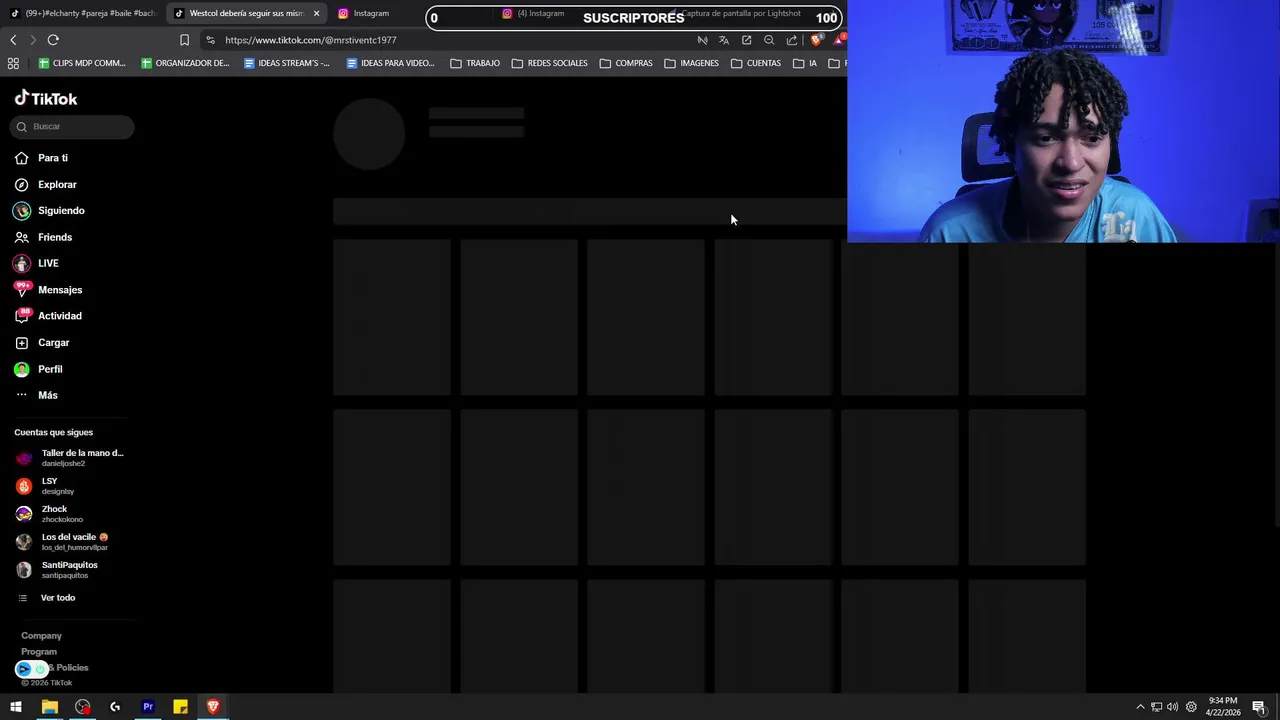Open the taskbar clock 9:34 PM
Image resolution: width=1280 pixels, height=720 pixels.
(x=1222, y=707)
